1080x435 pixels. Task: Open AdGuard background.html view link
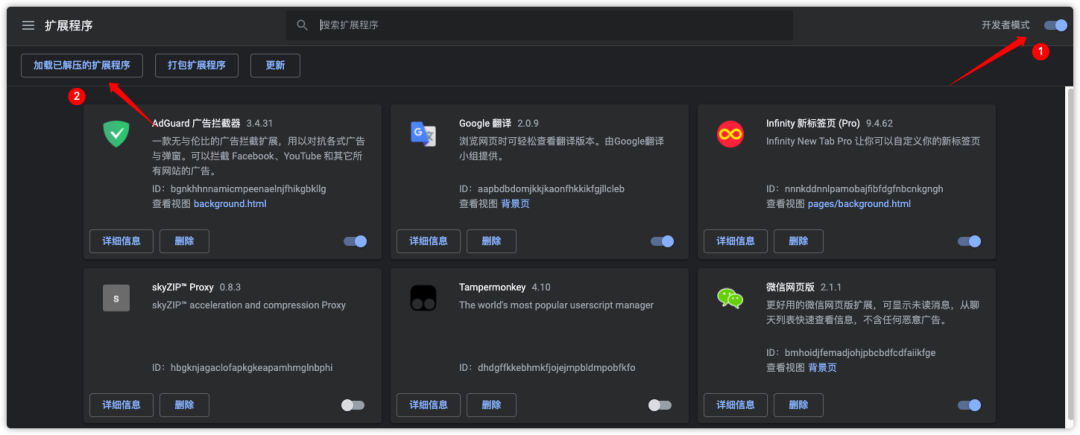(230, 204)
